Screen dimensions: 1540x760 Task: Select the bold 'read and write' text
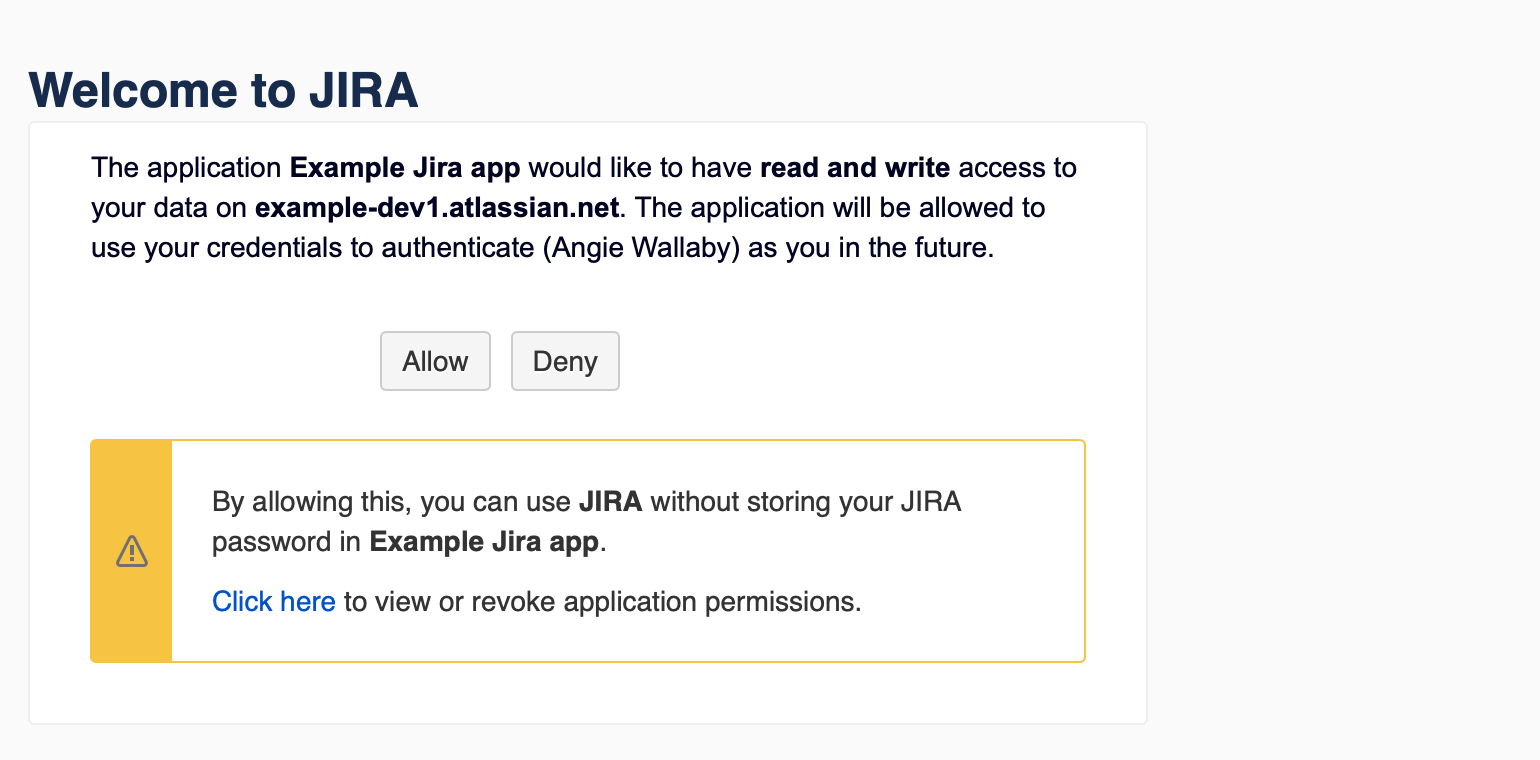tap(854, 167)
